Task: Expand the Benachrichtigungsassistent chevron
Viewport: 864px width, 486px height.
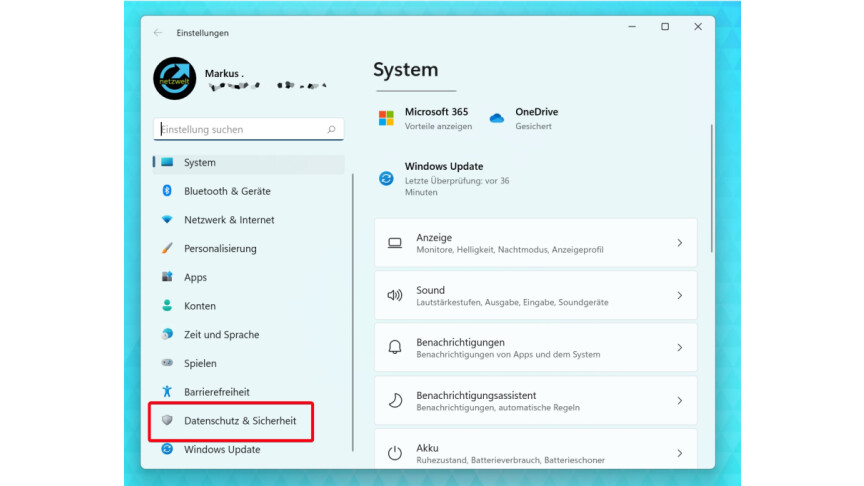Action: (x=679, y=401)
